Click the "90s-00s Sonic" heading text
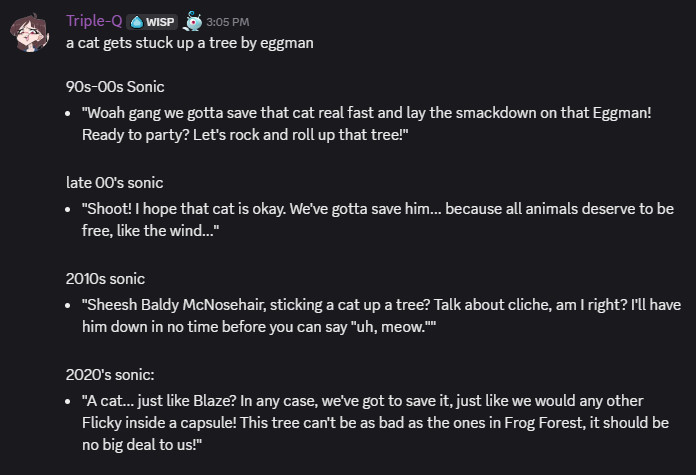Image resolution: width=696 pixels, height=475 pixels. pos(115,87)
